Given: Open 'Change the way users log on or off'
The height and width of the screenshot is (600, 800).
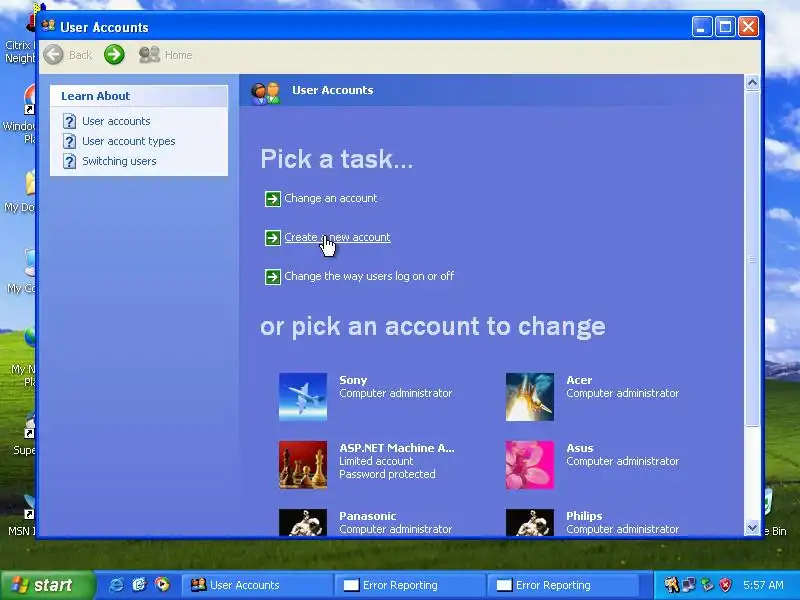Looking at the screenshot, I should click(x=369, y=276).
